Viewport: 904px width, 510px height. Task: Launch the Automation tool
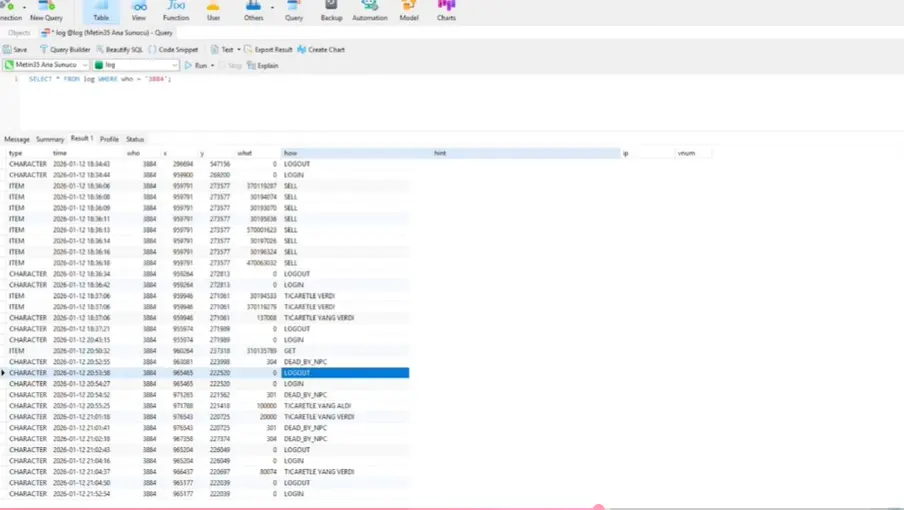click(369, 11)
